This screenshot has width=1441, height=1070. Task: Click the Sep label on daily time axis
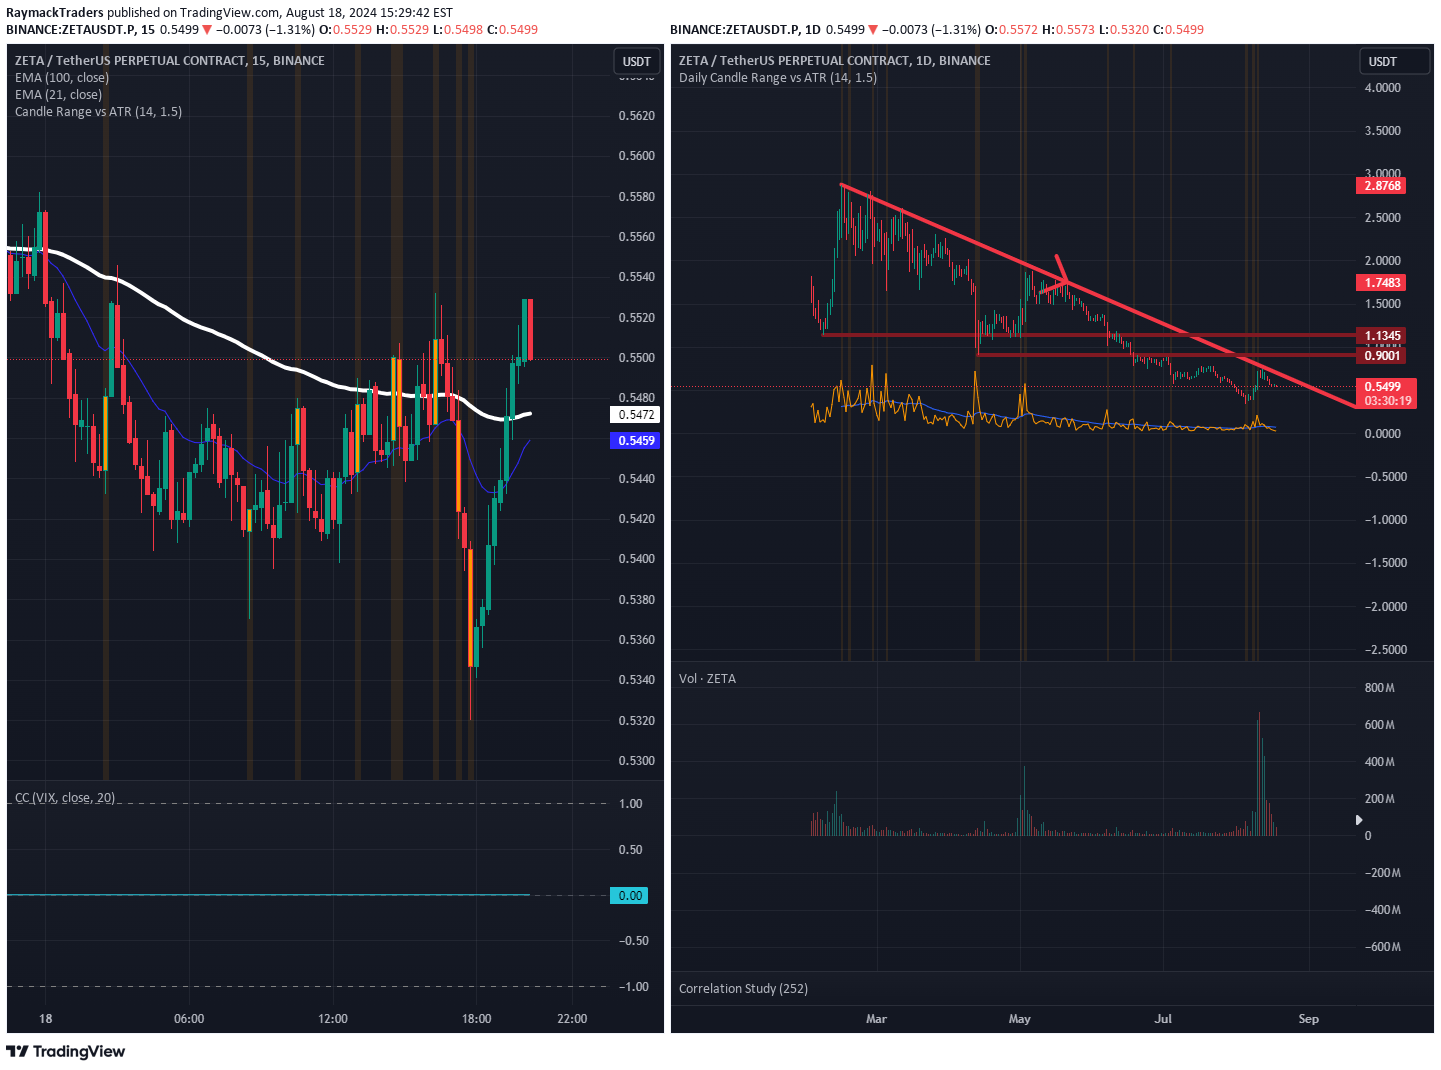[1309, 1019]
